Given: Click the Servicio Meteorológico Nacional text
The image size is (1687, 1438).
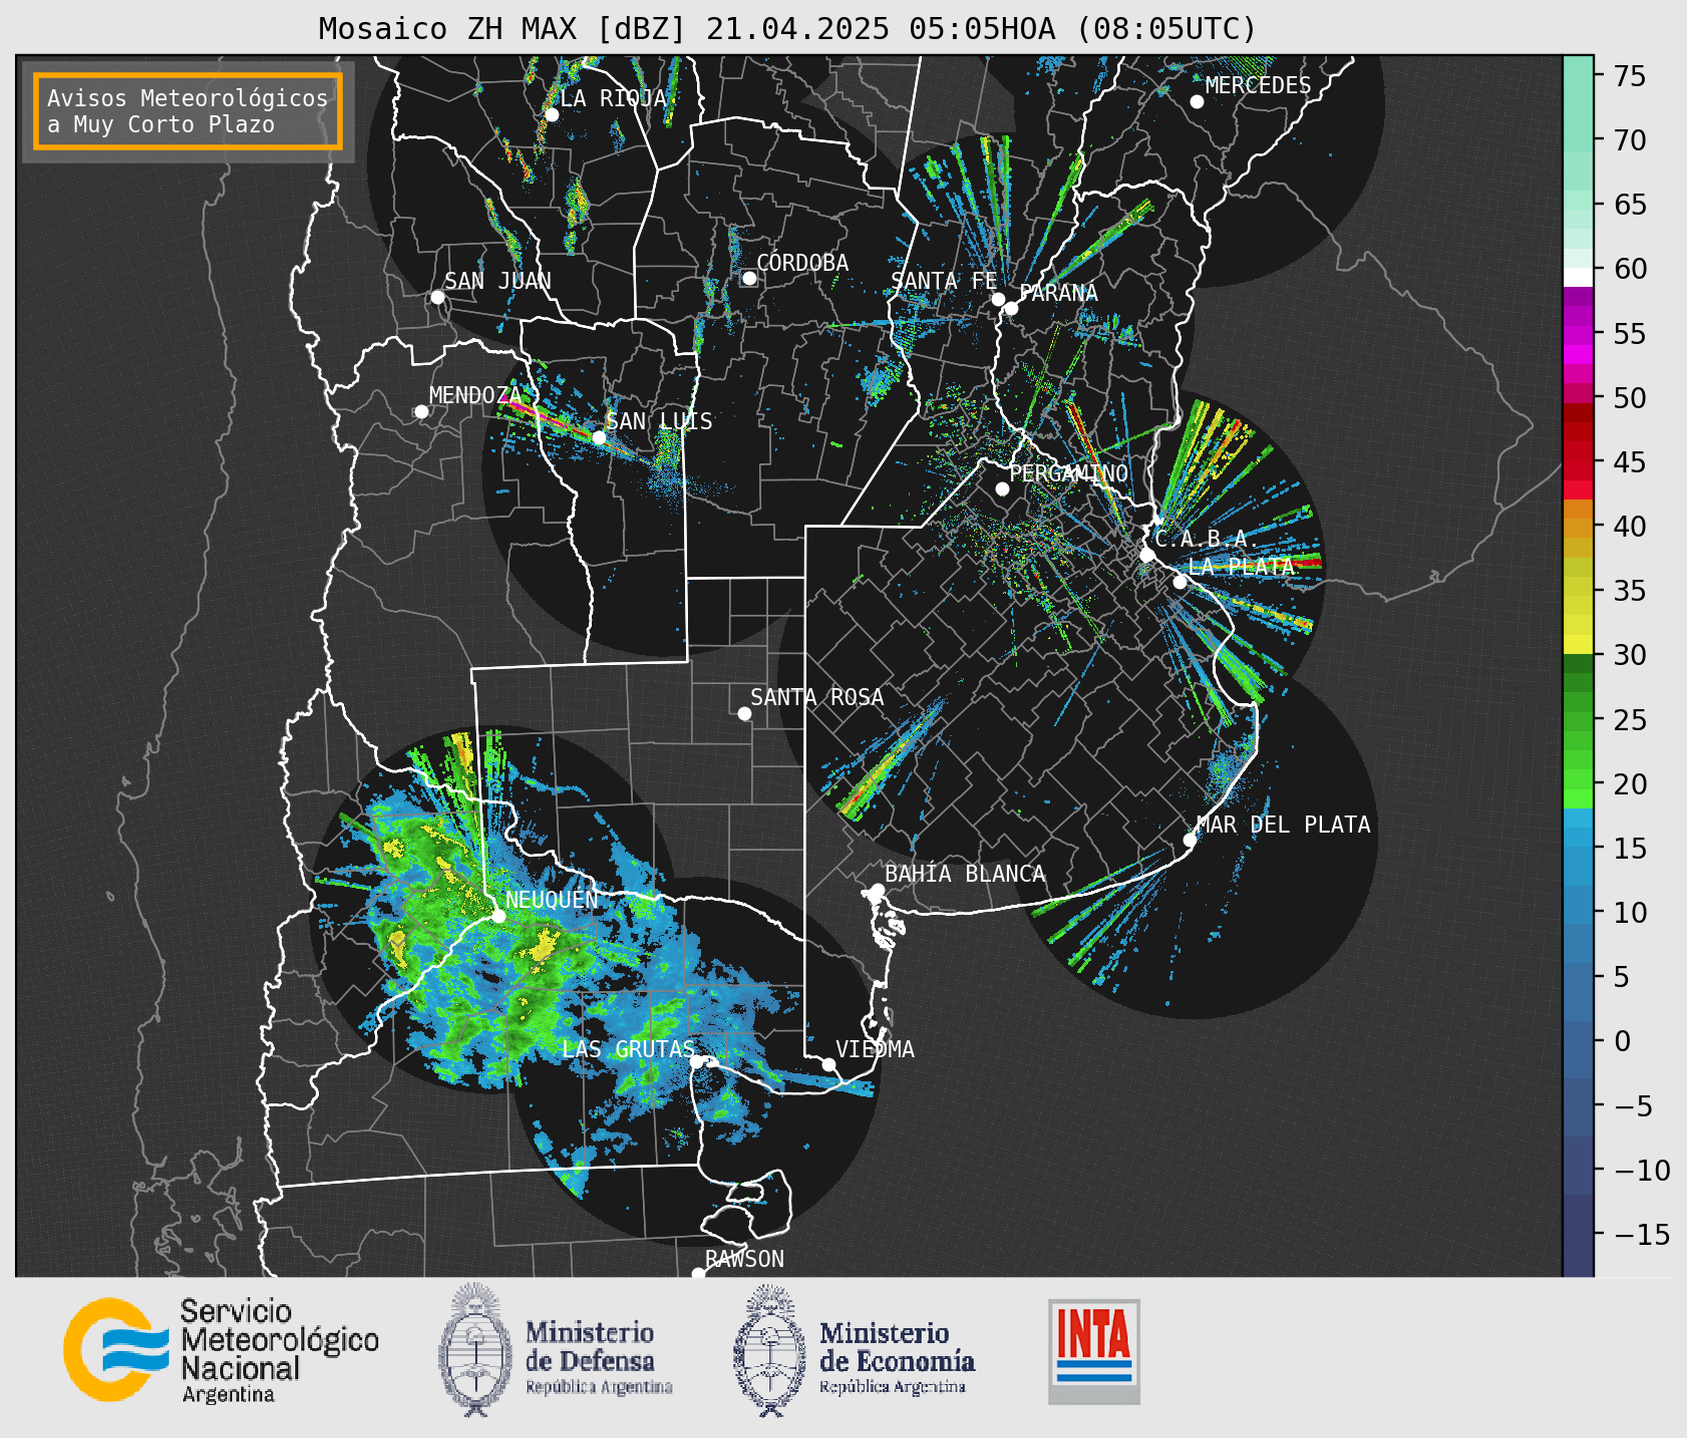Looking at the screenshot, I should tap(279, 1351).
